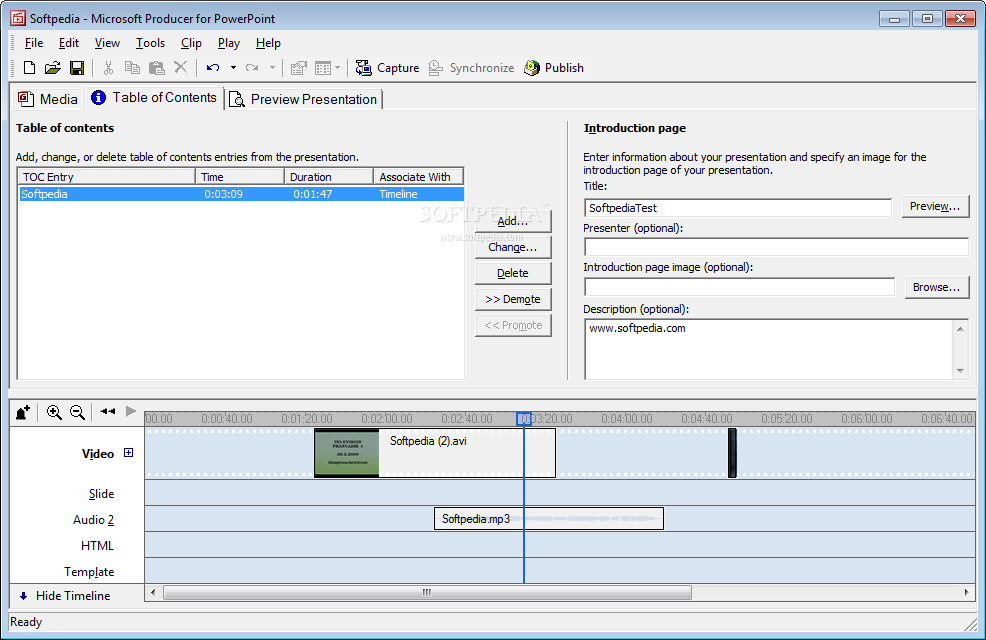The width and height of the screenshot is (986, 640).
Task: Select the Softpedia (2).avi video clip
Action: (x=435, y=453)
